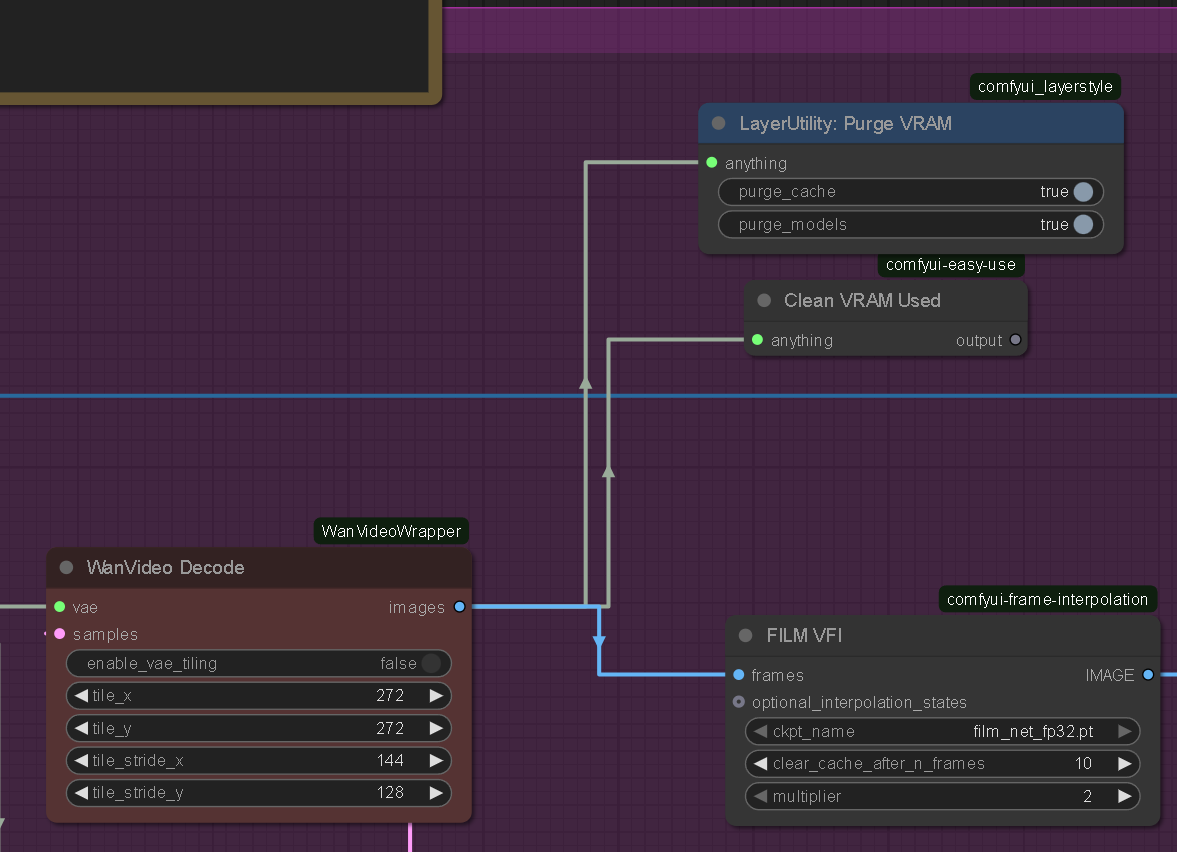Click the tile_x value 272

390,696
